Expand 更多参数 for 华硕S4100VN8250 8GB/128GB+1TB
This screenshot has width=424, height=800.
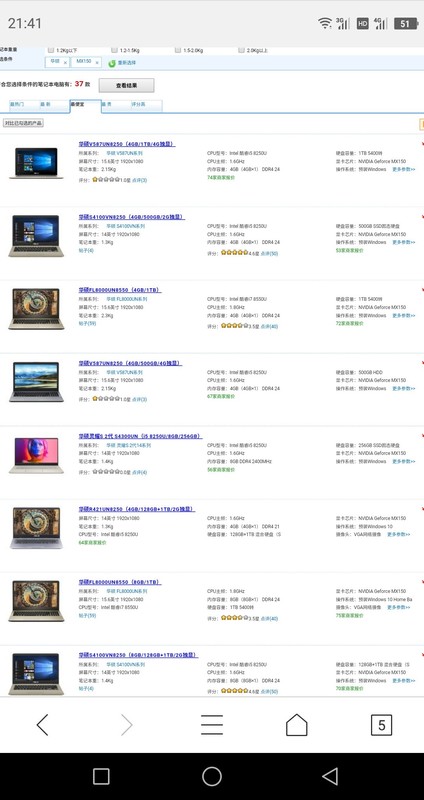404,681
